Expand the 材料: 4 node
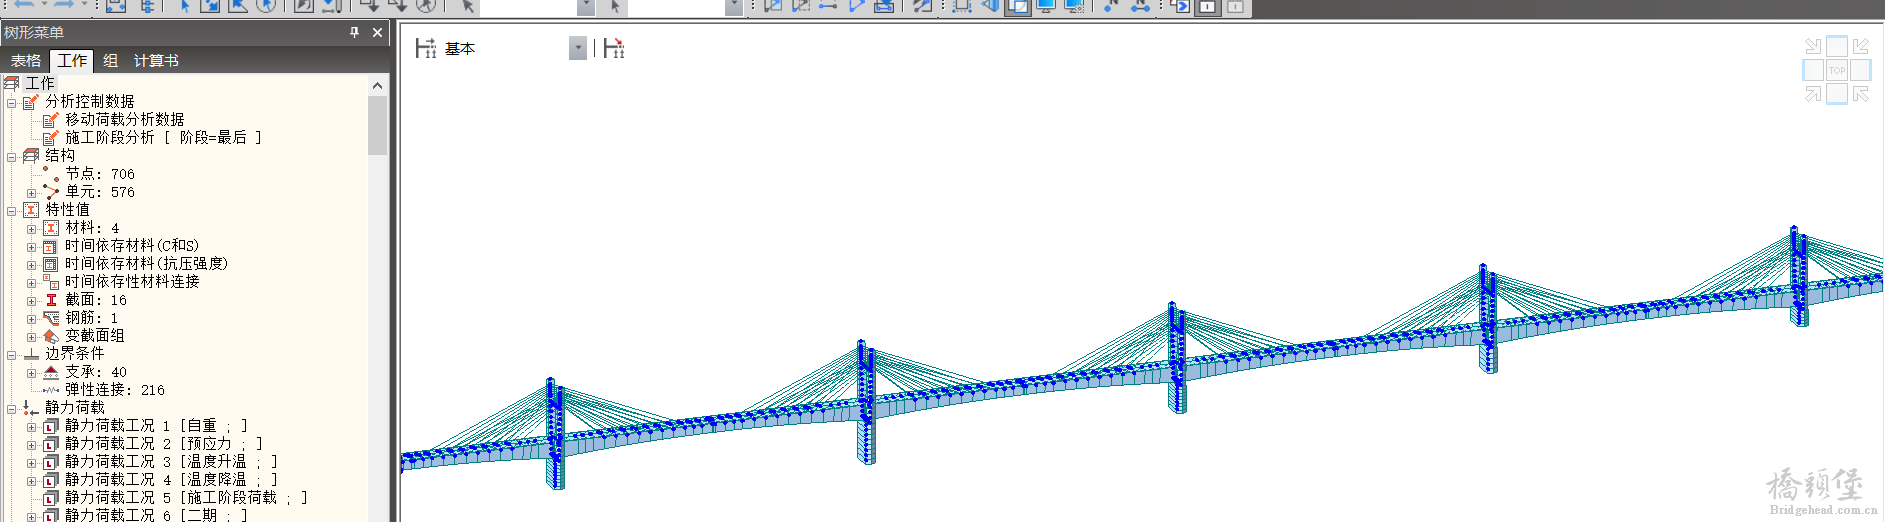 coord(32,228)
